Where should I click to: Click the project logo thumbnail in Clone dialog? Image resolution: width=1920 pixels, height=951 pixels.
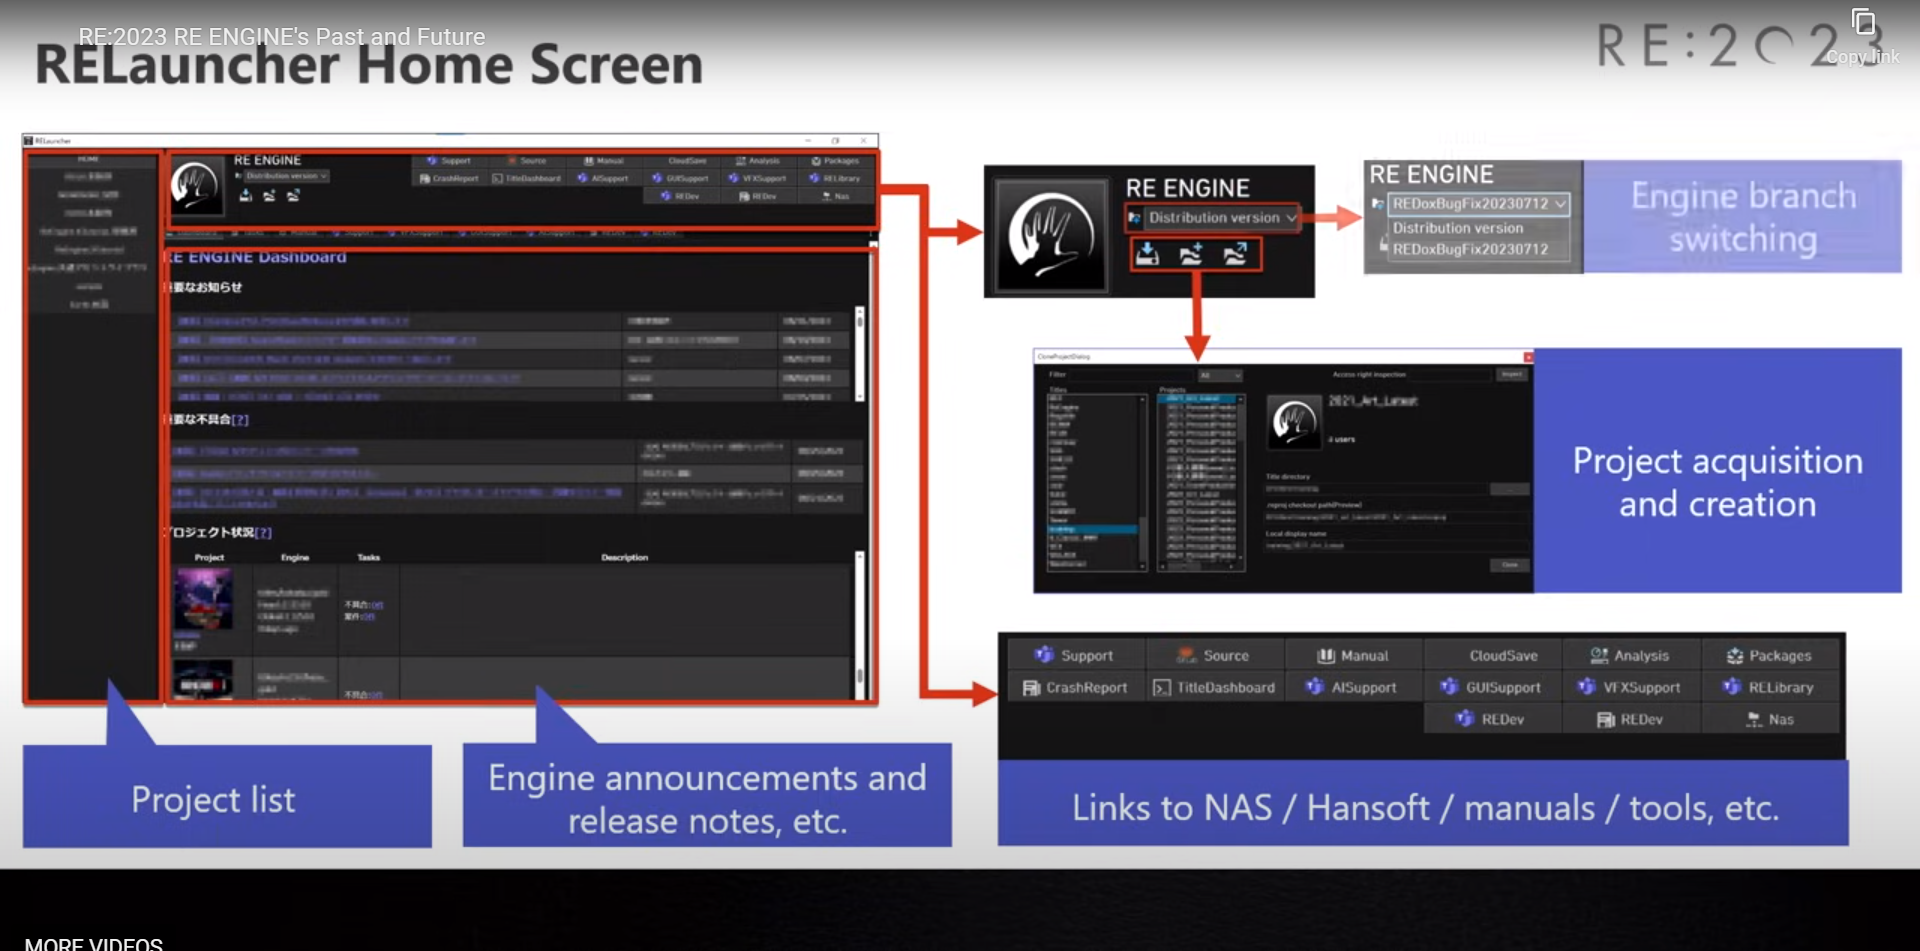point(1294,422)
